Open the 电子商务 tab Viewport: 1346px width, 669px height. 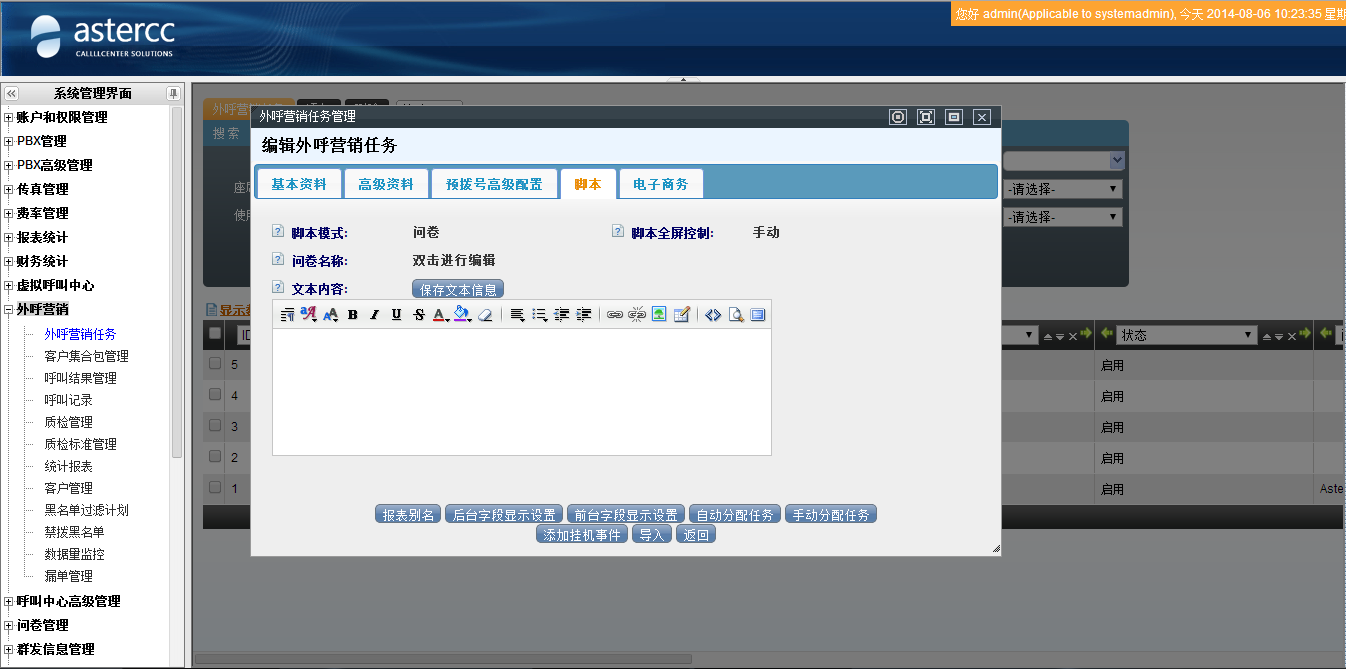click(661, 185)
